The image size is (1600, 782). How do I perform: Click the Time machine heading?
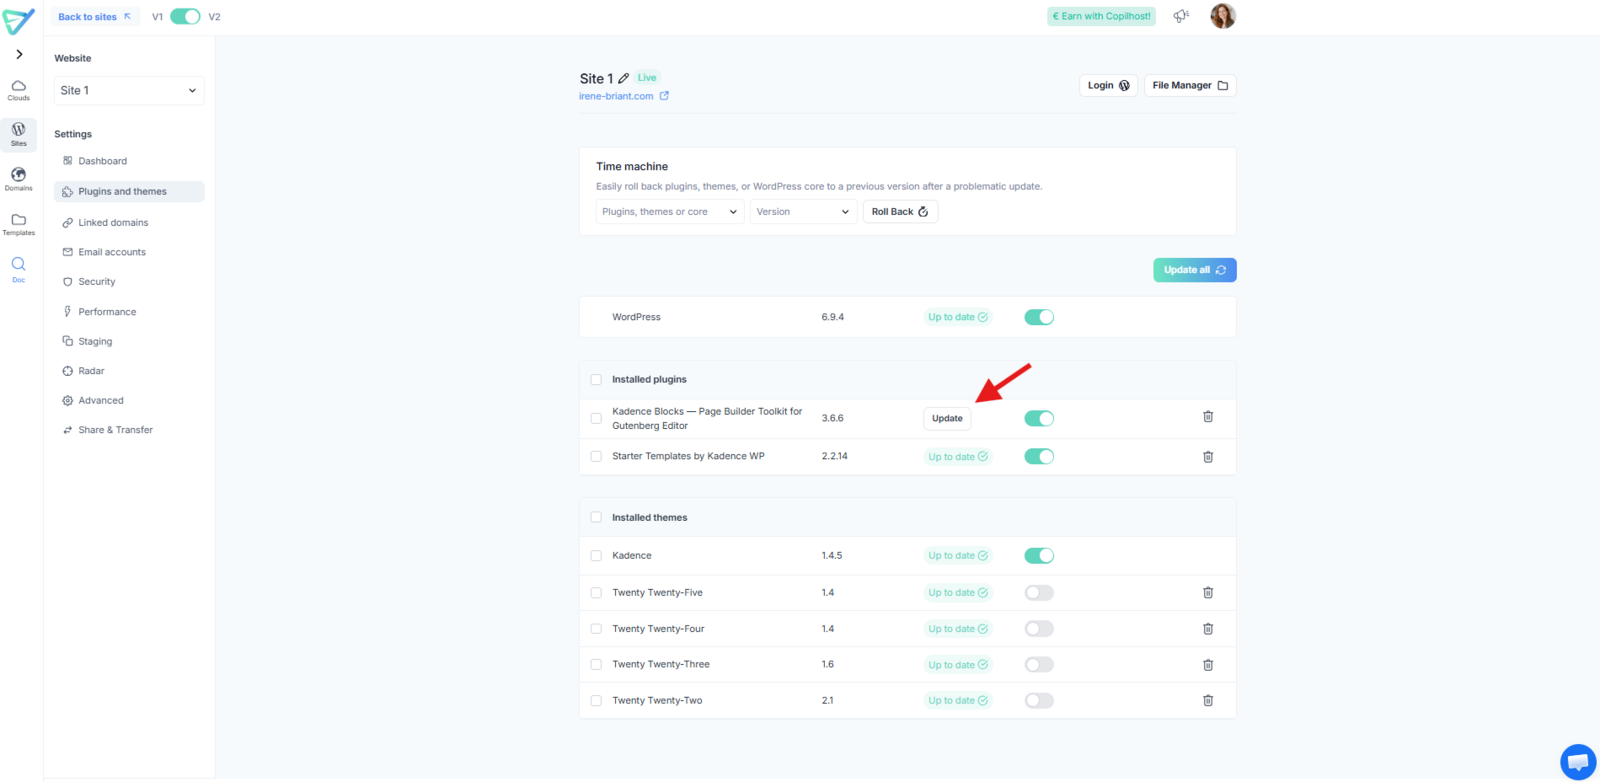coord(632,167)
